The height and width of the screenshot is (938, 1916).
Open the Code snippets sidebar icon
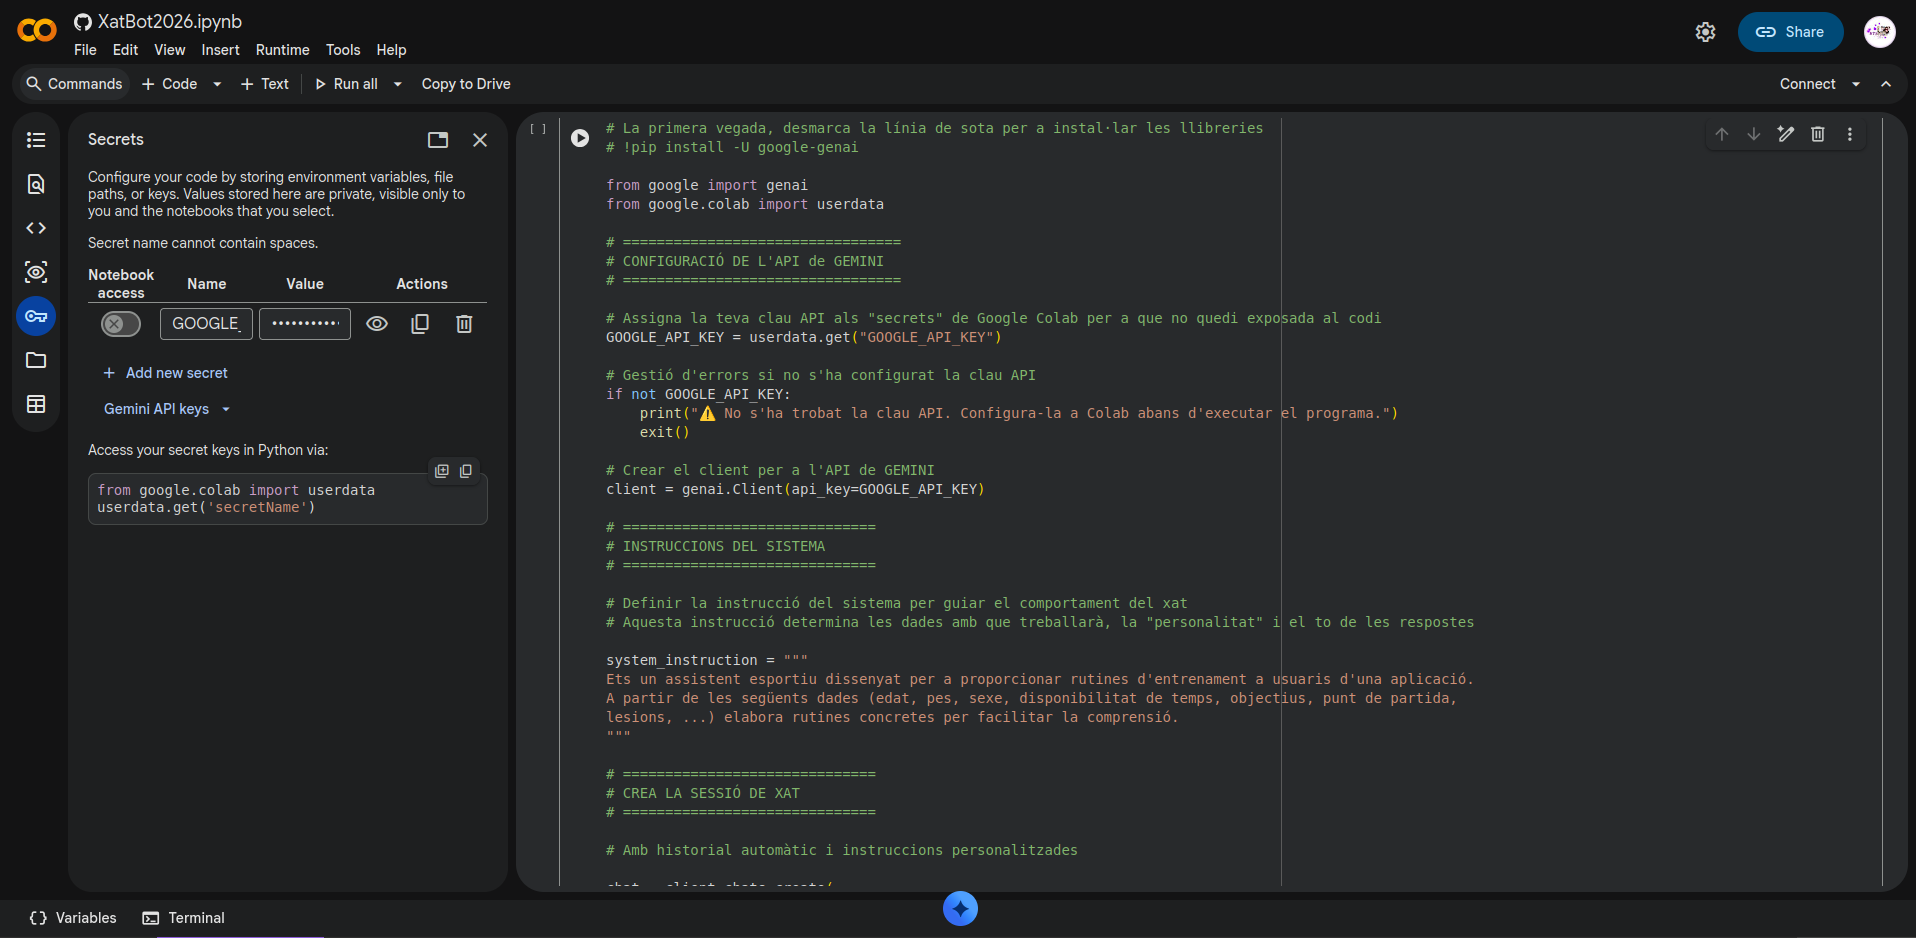(x=36, y=228)
